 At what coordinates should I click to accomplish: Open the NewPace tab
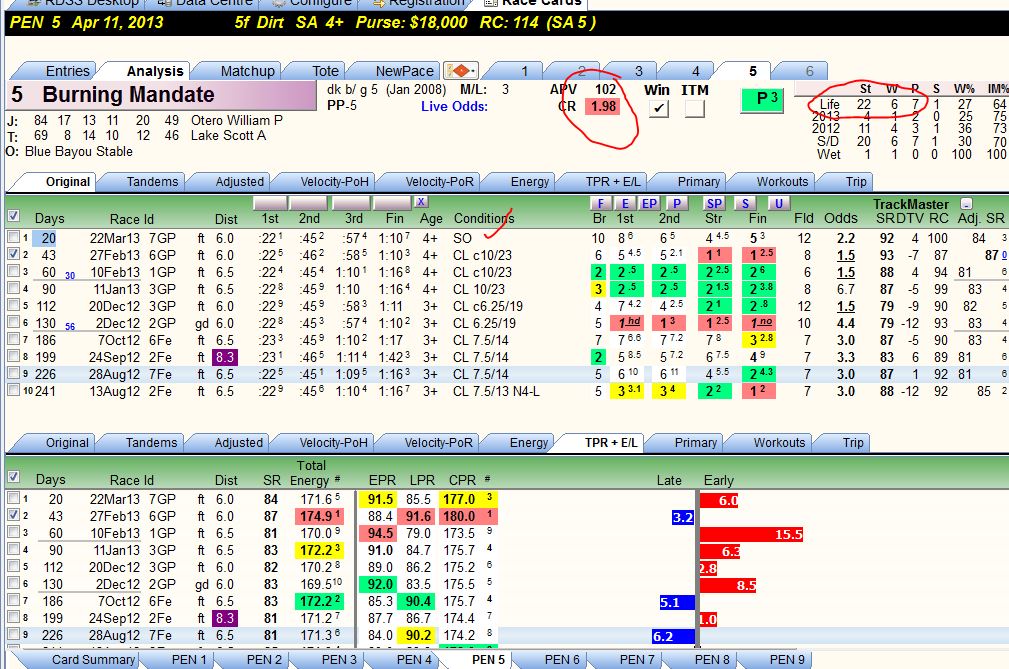(404, 71)
